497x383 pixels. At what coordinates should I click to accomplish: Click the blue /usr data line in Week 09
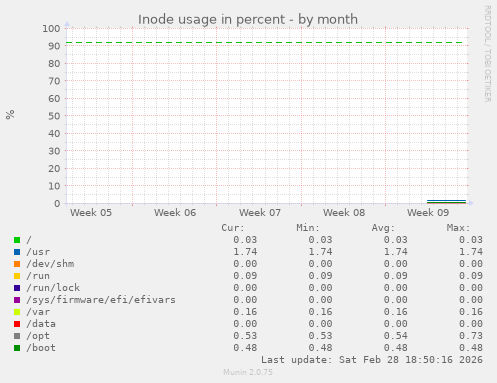[x=446, y=200]
